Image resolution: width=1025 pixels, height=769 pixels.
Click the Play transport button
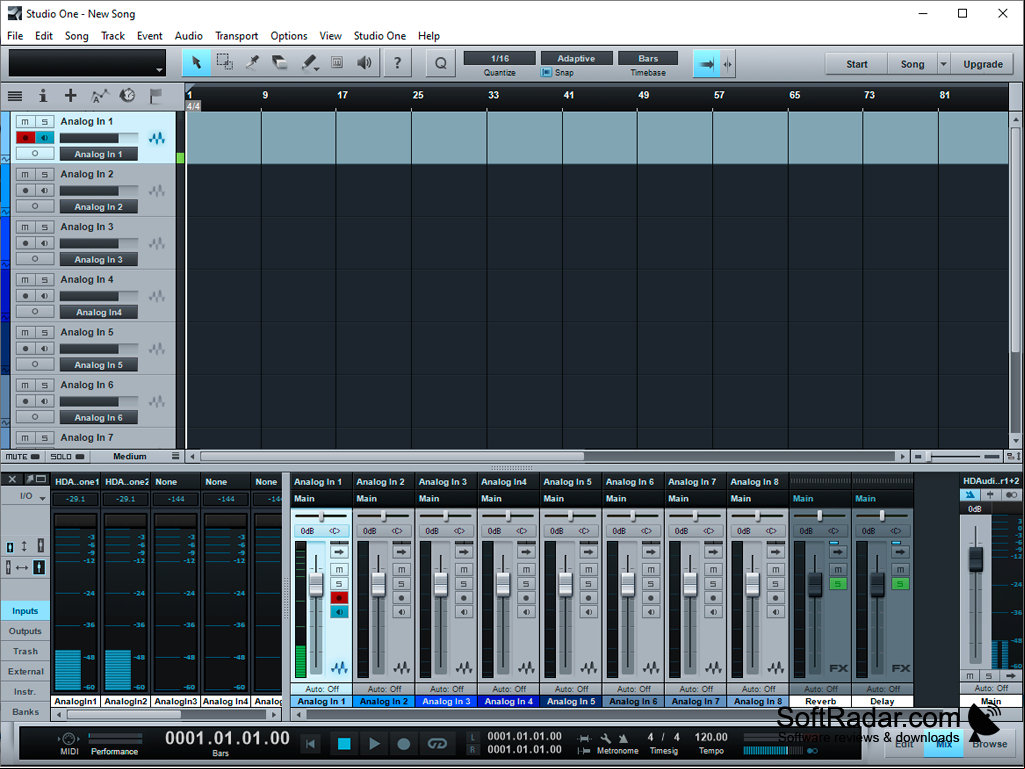tap(374, 743)
